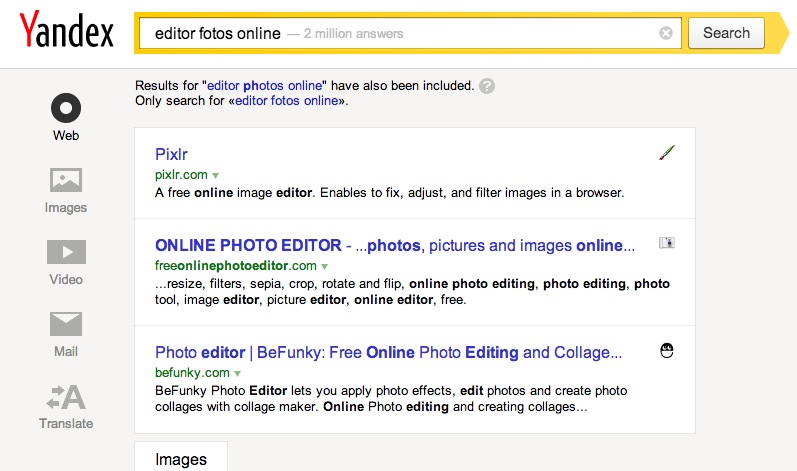Open the Mail envelope icon
This screenshot has height=471, width=797.
click(66, 324)
